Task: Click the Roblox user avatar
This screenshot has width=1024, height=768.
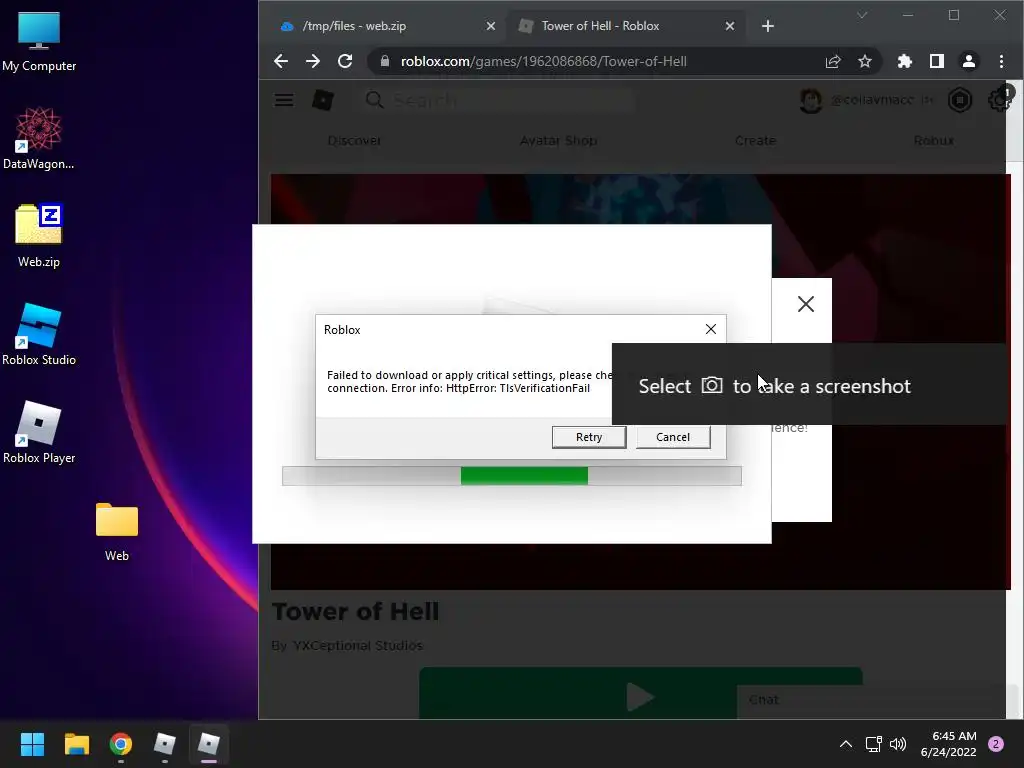Action: [810, 100]
